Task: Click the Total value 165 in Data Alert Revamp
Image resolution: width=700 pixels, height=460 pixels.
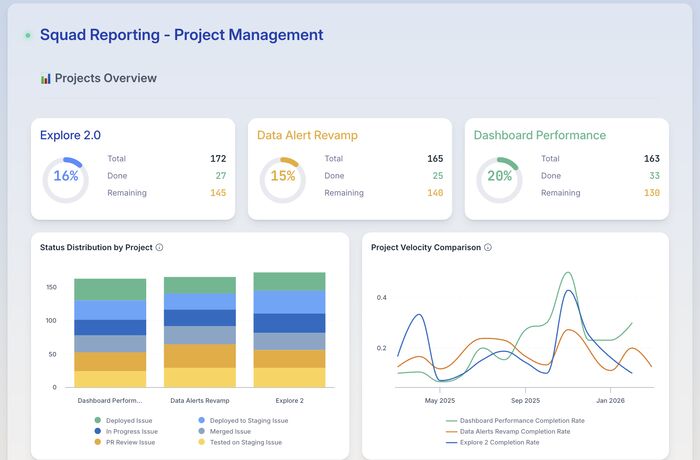Action: tap(435, 159)
